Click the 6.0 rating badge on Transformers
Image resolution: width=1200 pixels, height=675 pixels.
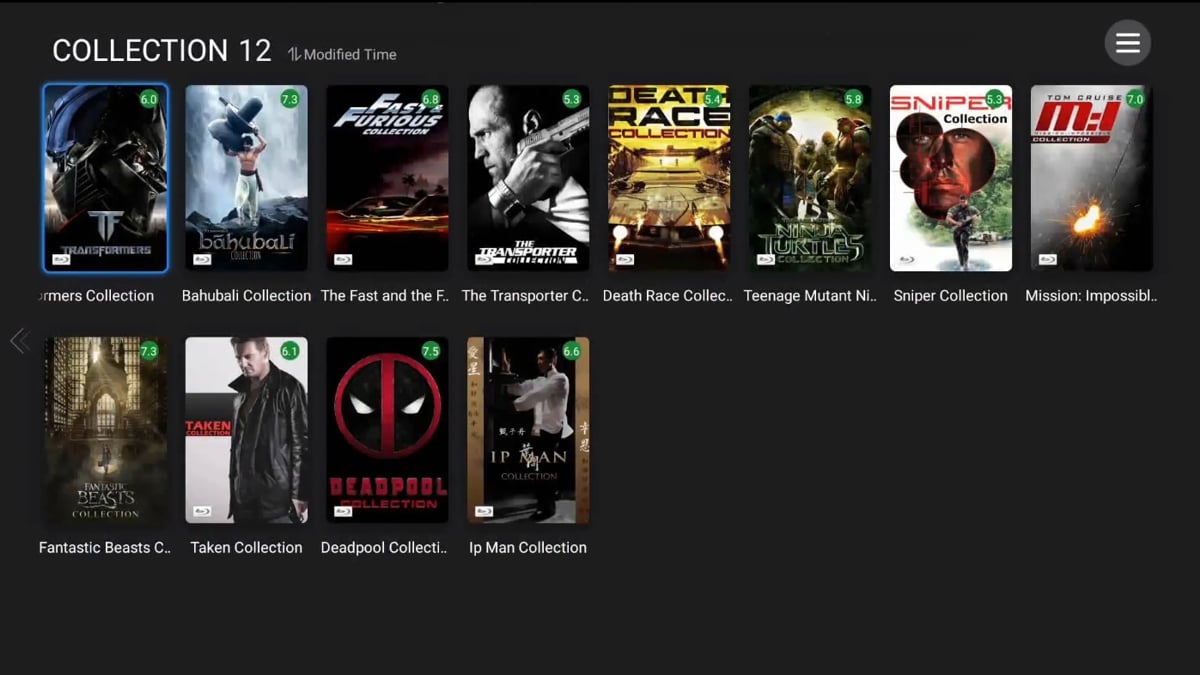pos(149,99)
